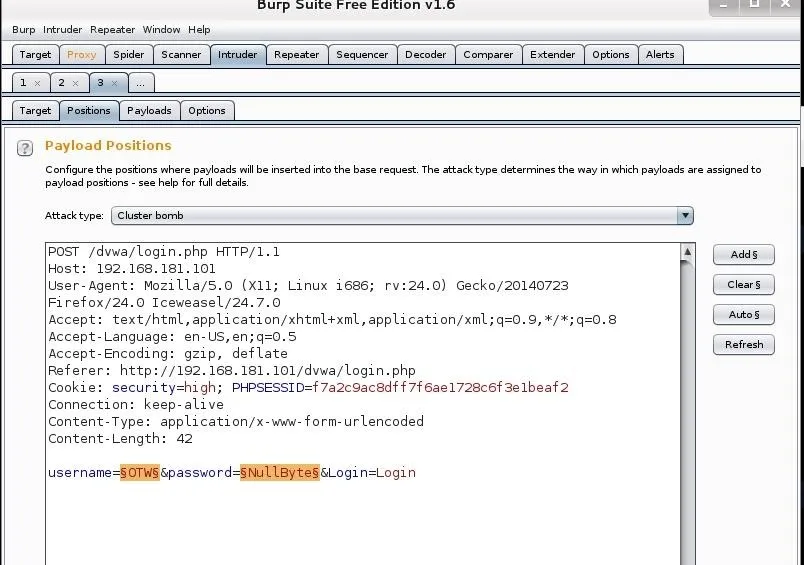
Task: Switch to the main Options tab
Action: 611,54
